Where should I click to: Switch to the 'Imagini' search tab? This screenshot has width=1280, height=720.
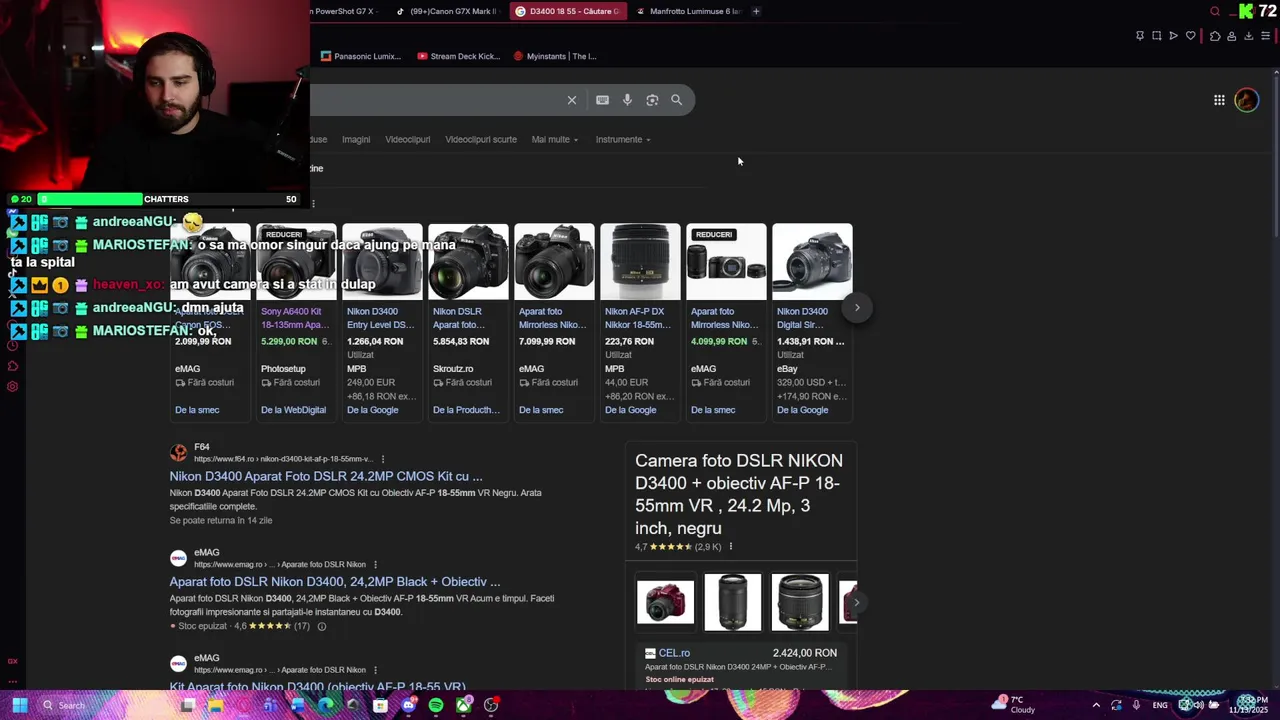pos(356,140)
